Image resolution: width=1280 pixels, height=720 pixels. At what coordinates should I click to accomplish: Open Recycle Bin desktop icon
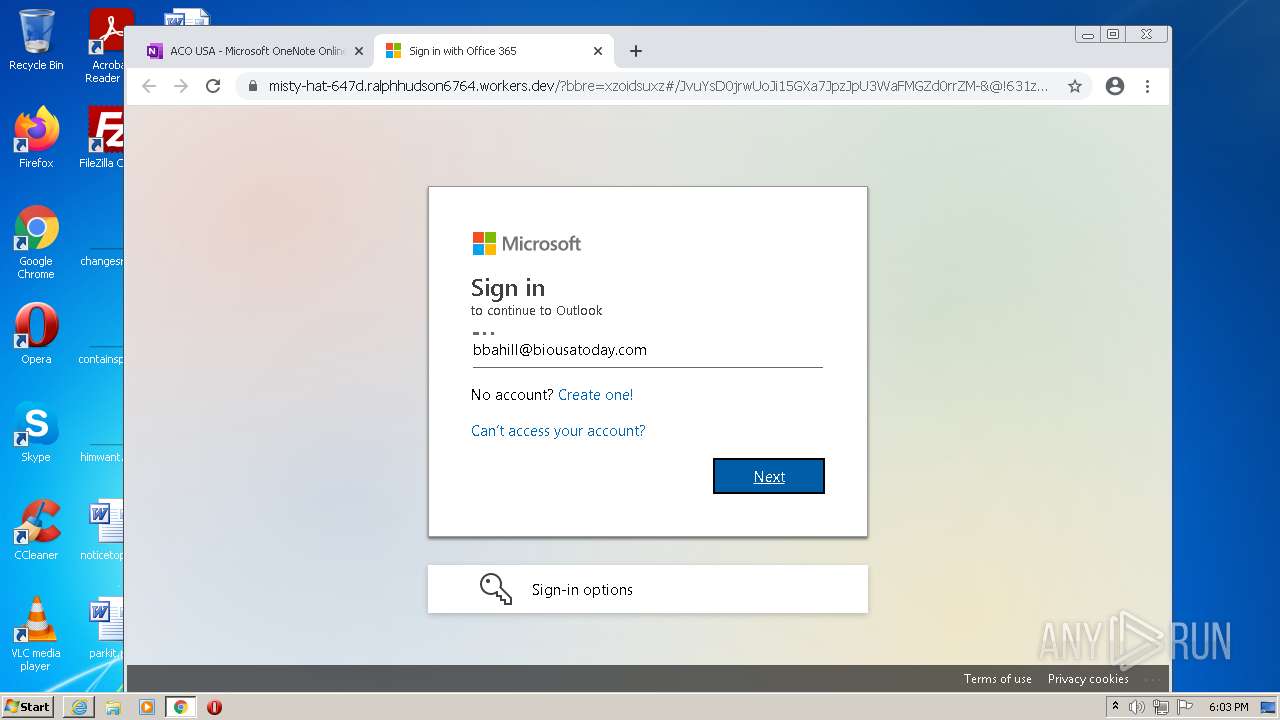[36, 40]
